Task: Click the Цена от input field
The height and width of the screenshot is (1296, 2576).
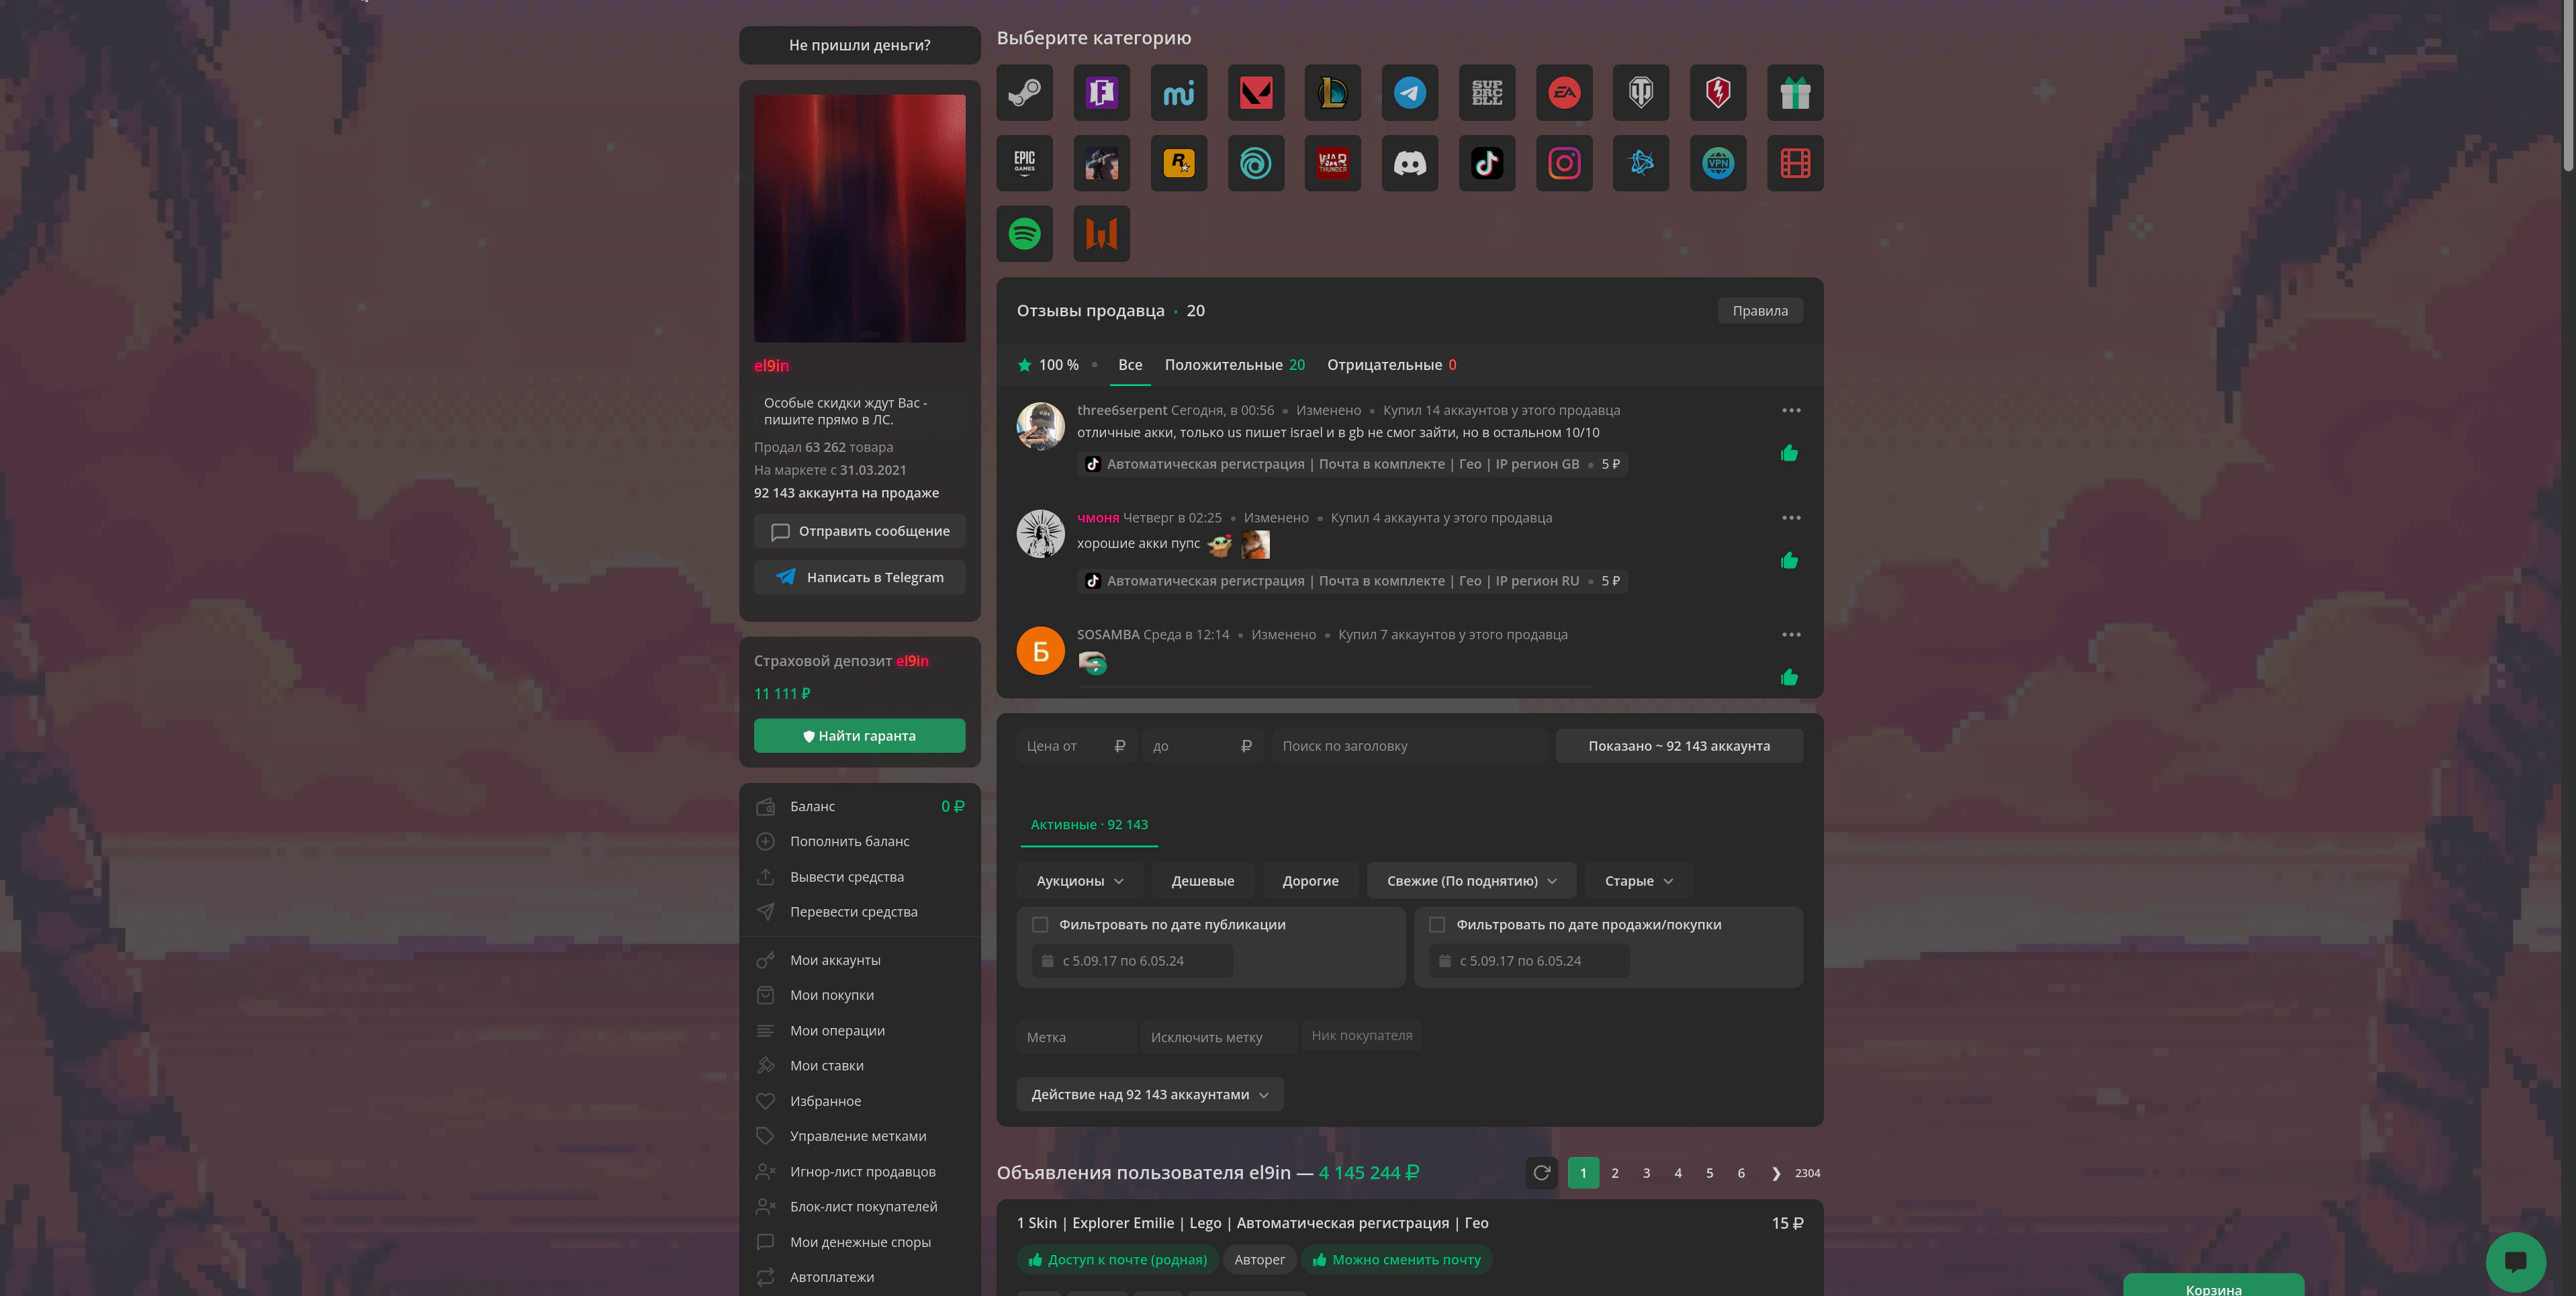Action: click(1076, 746)
